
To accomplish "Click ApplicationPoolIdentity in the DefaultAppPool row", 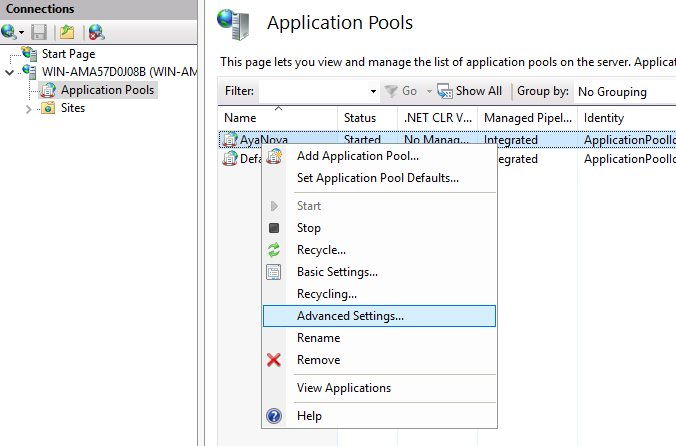I will (629, 159).
